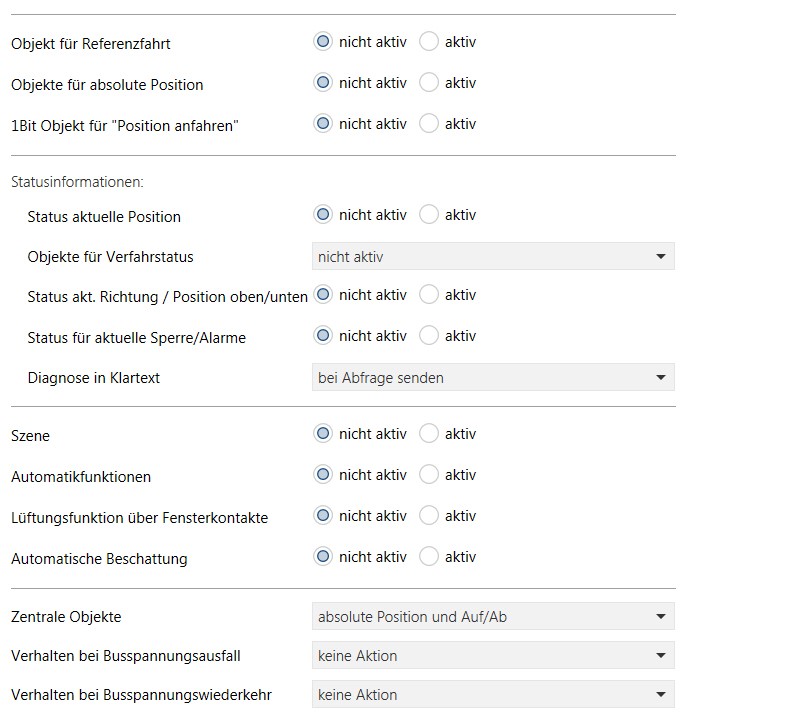Activate Lüftungsfunktion über Fensterkontakte
The height and width of the screenshot is (712, 806).
[429, 516]
